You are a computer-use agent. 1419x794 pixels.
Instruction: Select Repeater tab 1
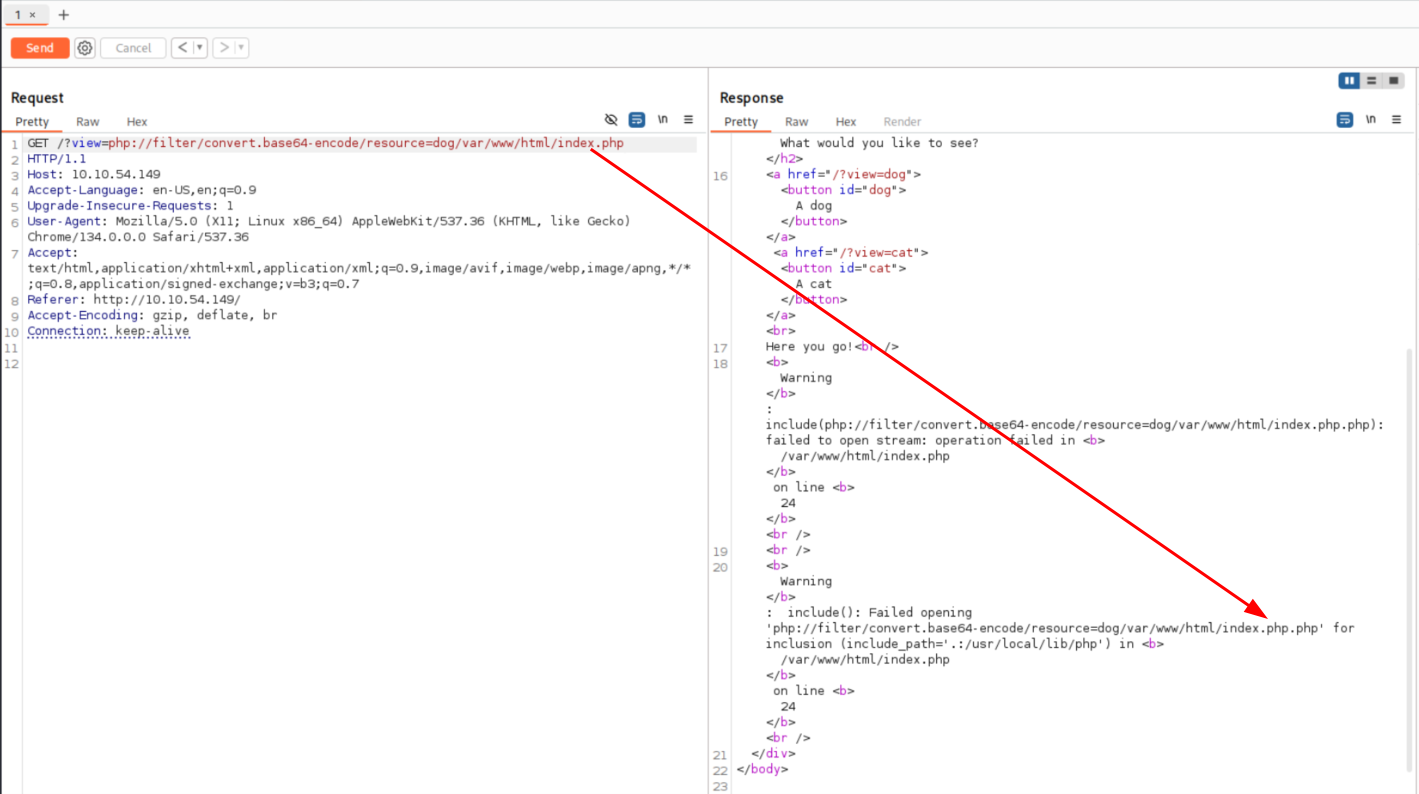pos(18,15)
